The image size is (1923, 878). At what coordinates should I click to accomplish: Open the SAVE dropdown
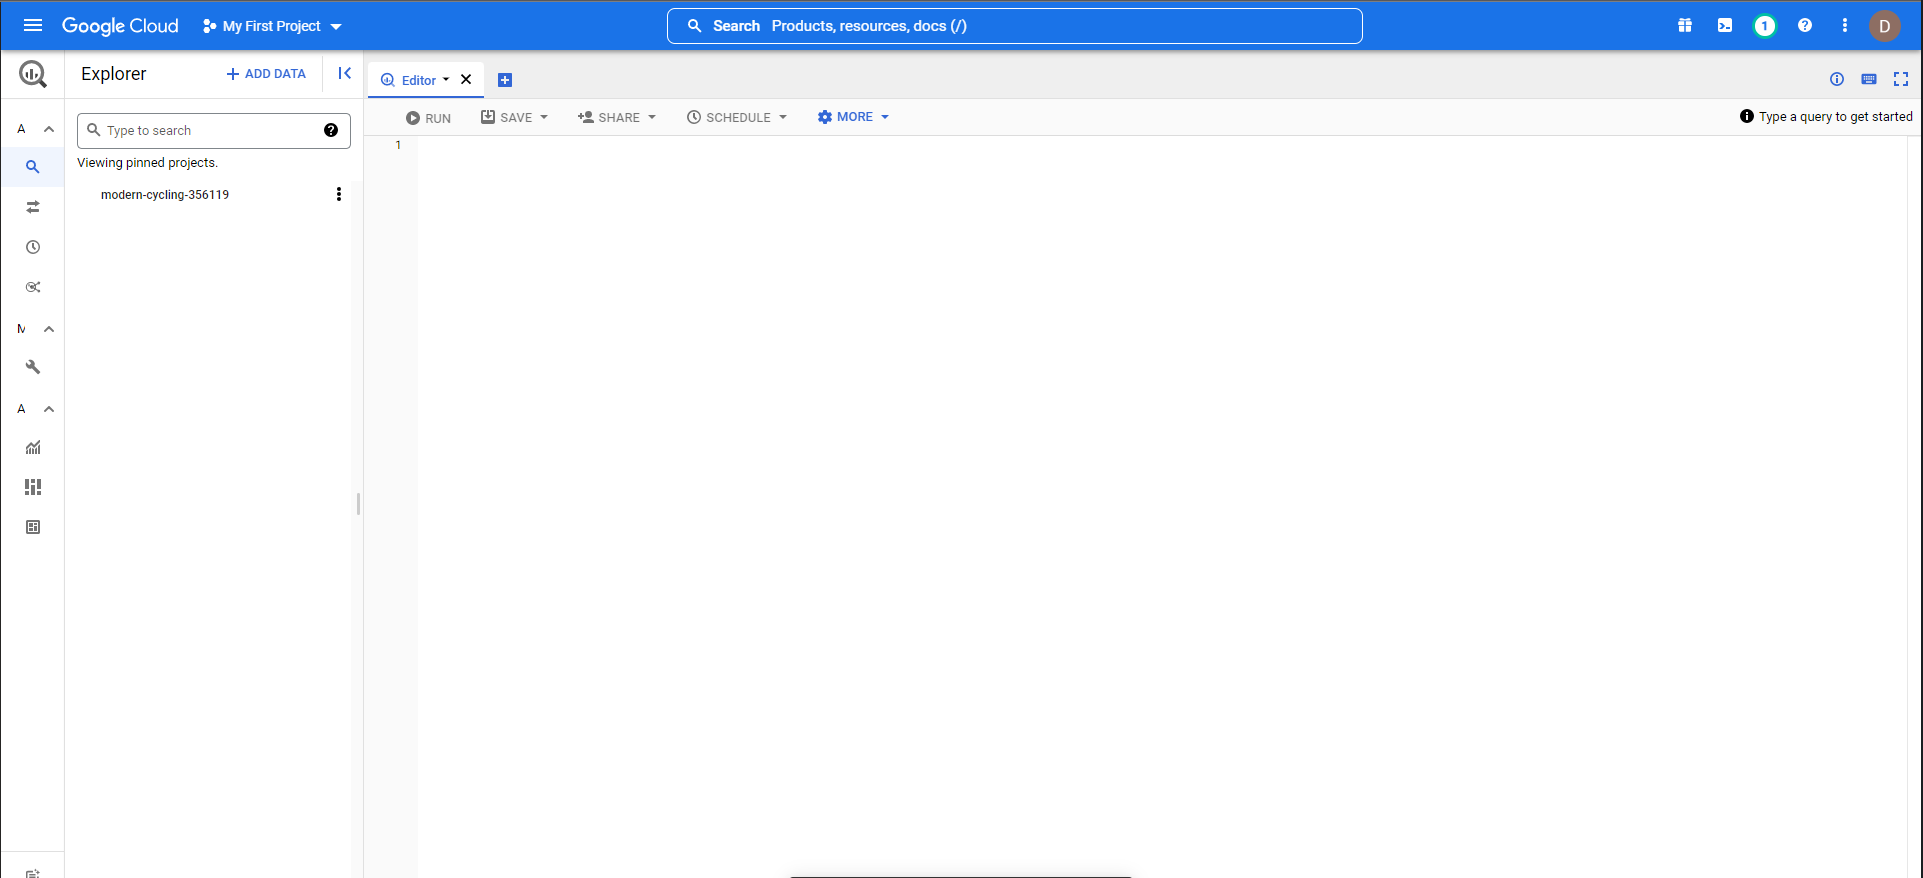coord(514,117)
